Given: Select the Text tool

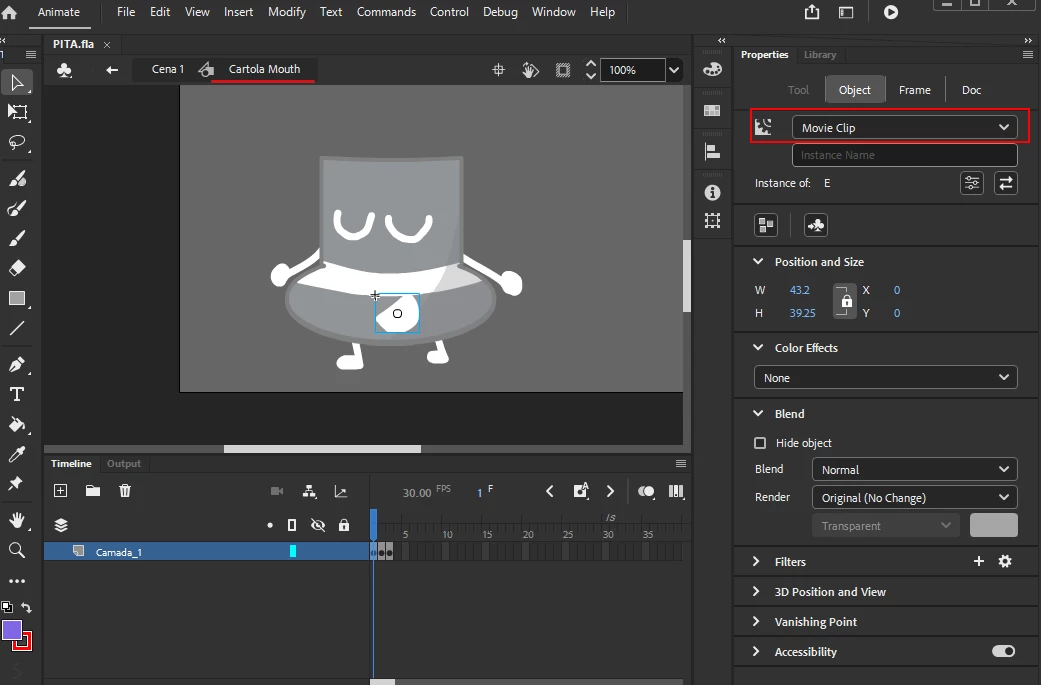Looking at the screenshot, I should pyautogui.click(x=17, y=394).
